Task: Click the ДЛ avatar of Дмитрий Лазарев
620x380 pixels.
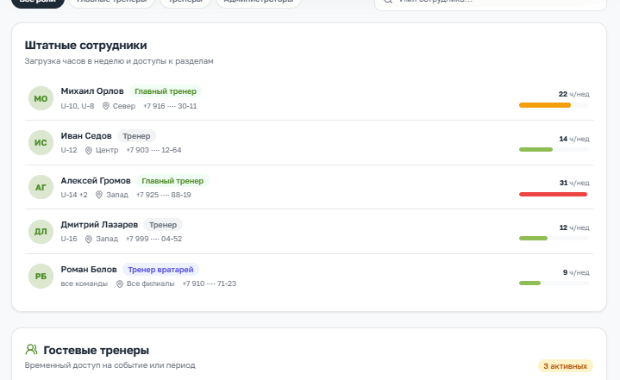Action: (x=41, y=232)
